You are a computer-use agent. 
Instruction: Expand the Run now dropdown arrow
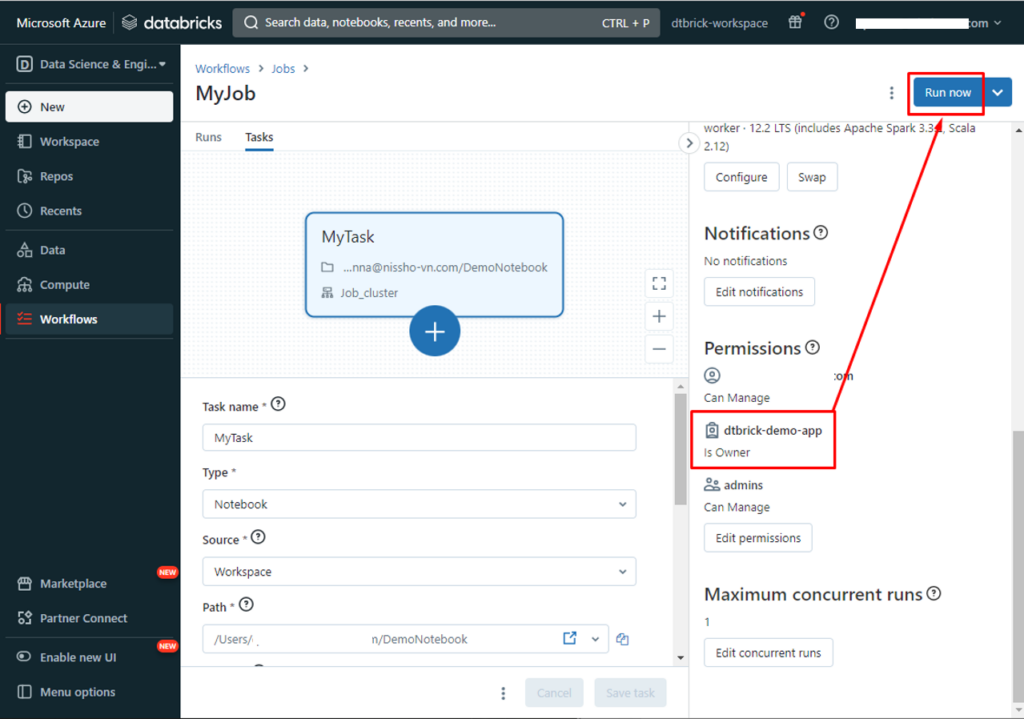pos(997,93)
